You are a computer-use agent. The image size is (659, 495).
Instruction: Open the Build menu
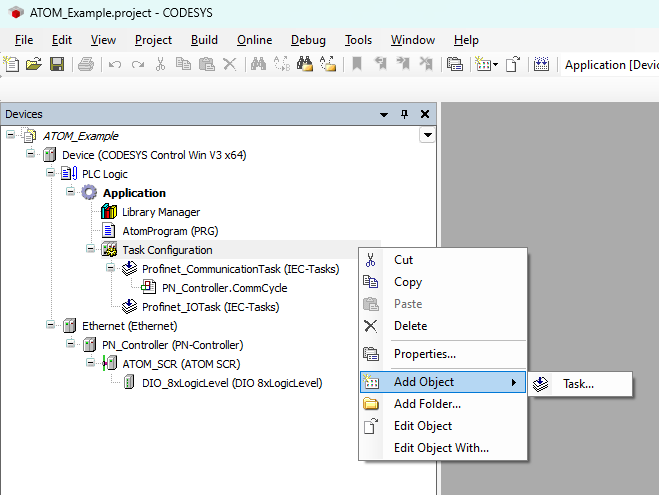coord(204,40)
